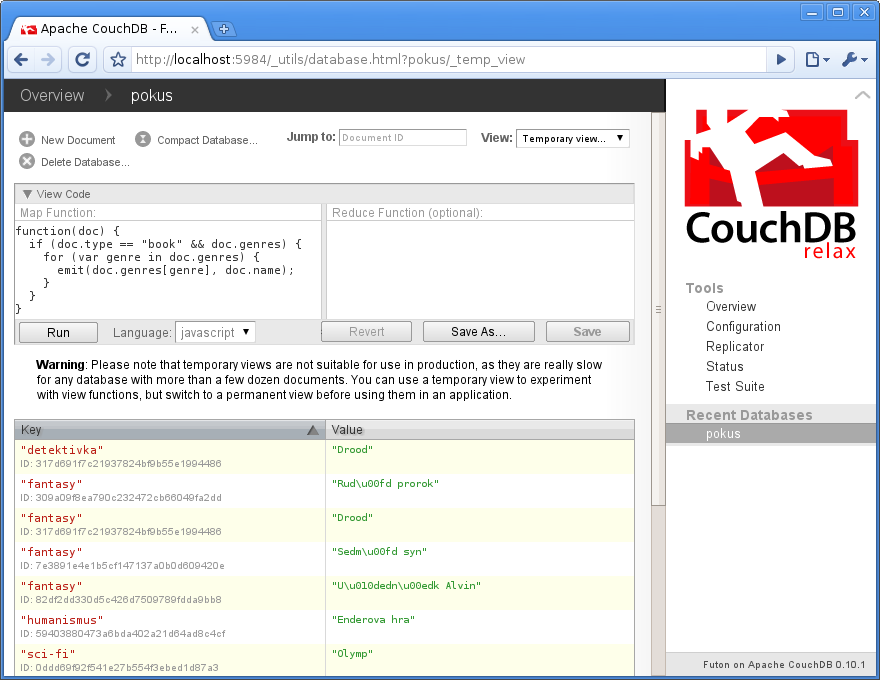
Task: Click the Save button
Action: (588, 332)
